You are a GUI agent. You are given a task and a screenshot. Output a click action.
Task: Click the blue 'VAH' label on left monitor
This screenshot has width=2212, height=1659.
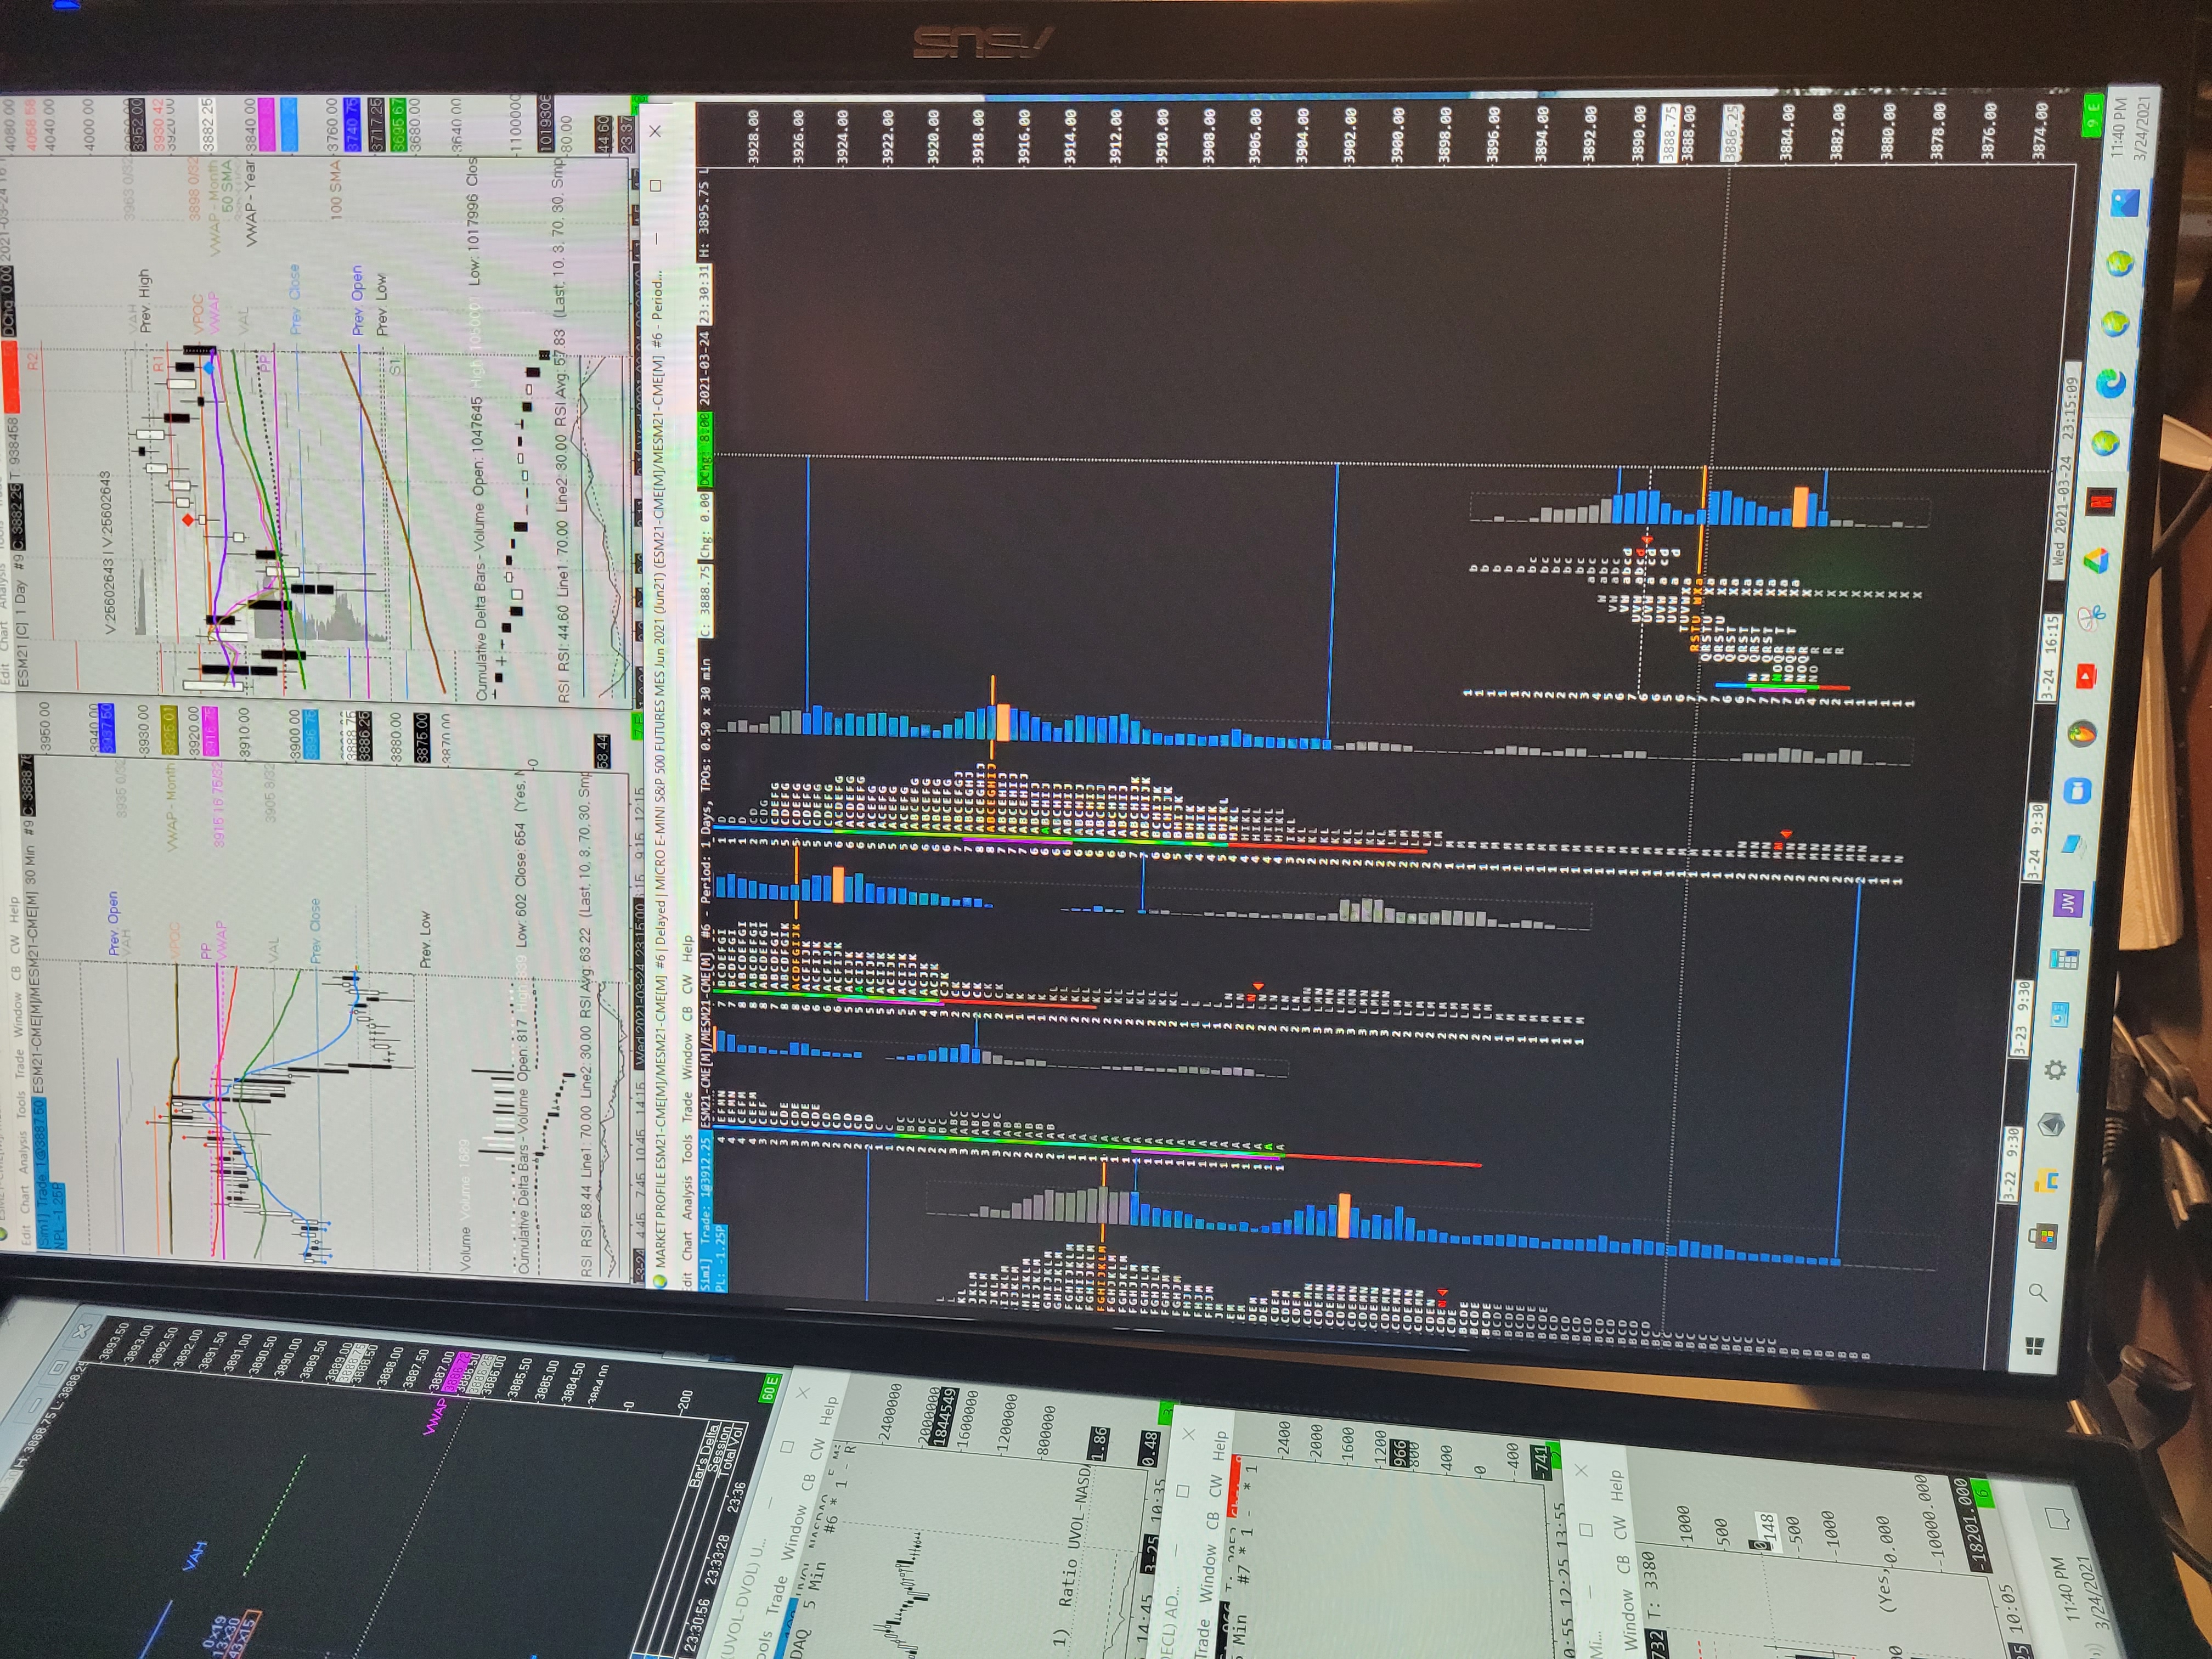(x=195, y=1556)
